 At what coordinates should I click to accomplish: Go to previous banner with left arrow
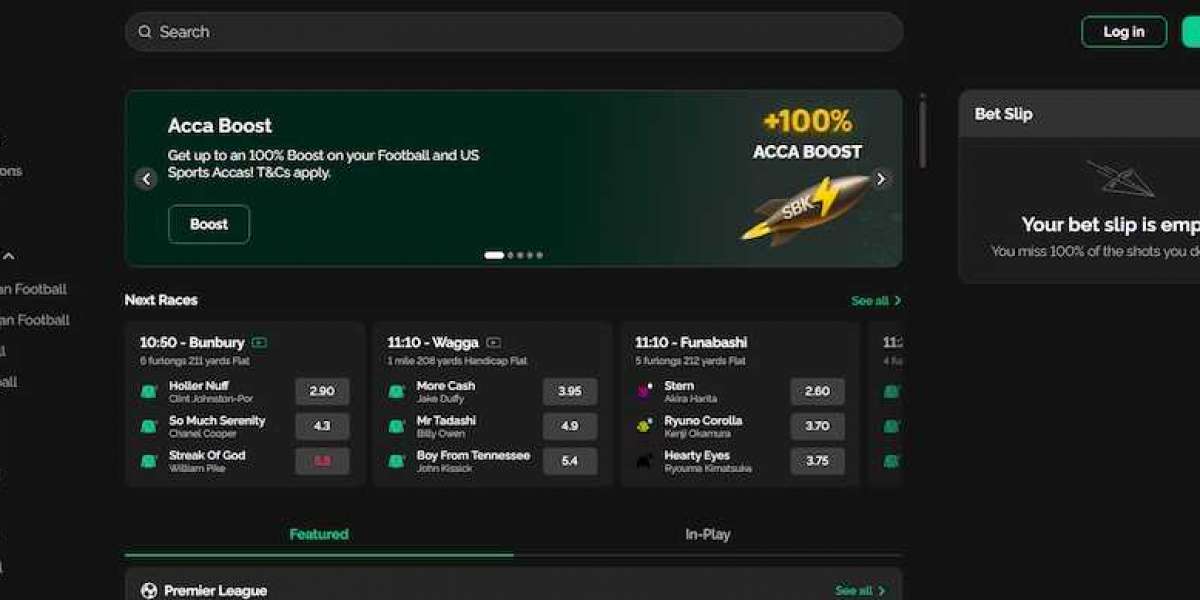tap(147, 179)
